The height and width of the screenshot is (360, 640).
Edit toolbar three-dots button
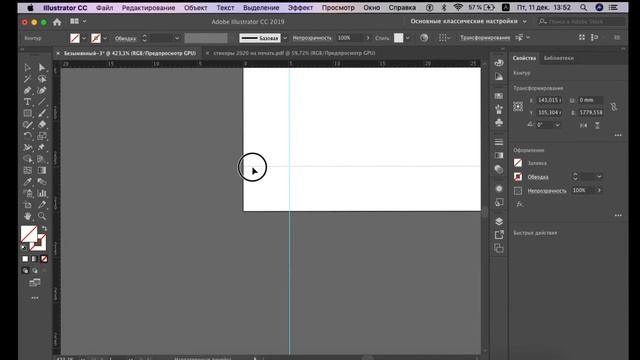tap(35, 298)
